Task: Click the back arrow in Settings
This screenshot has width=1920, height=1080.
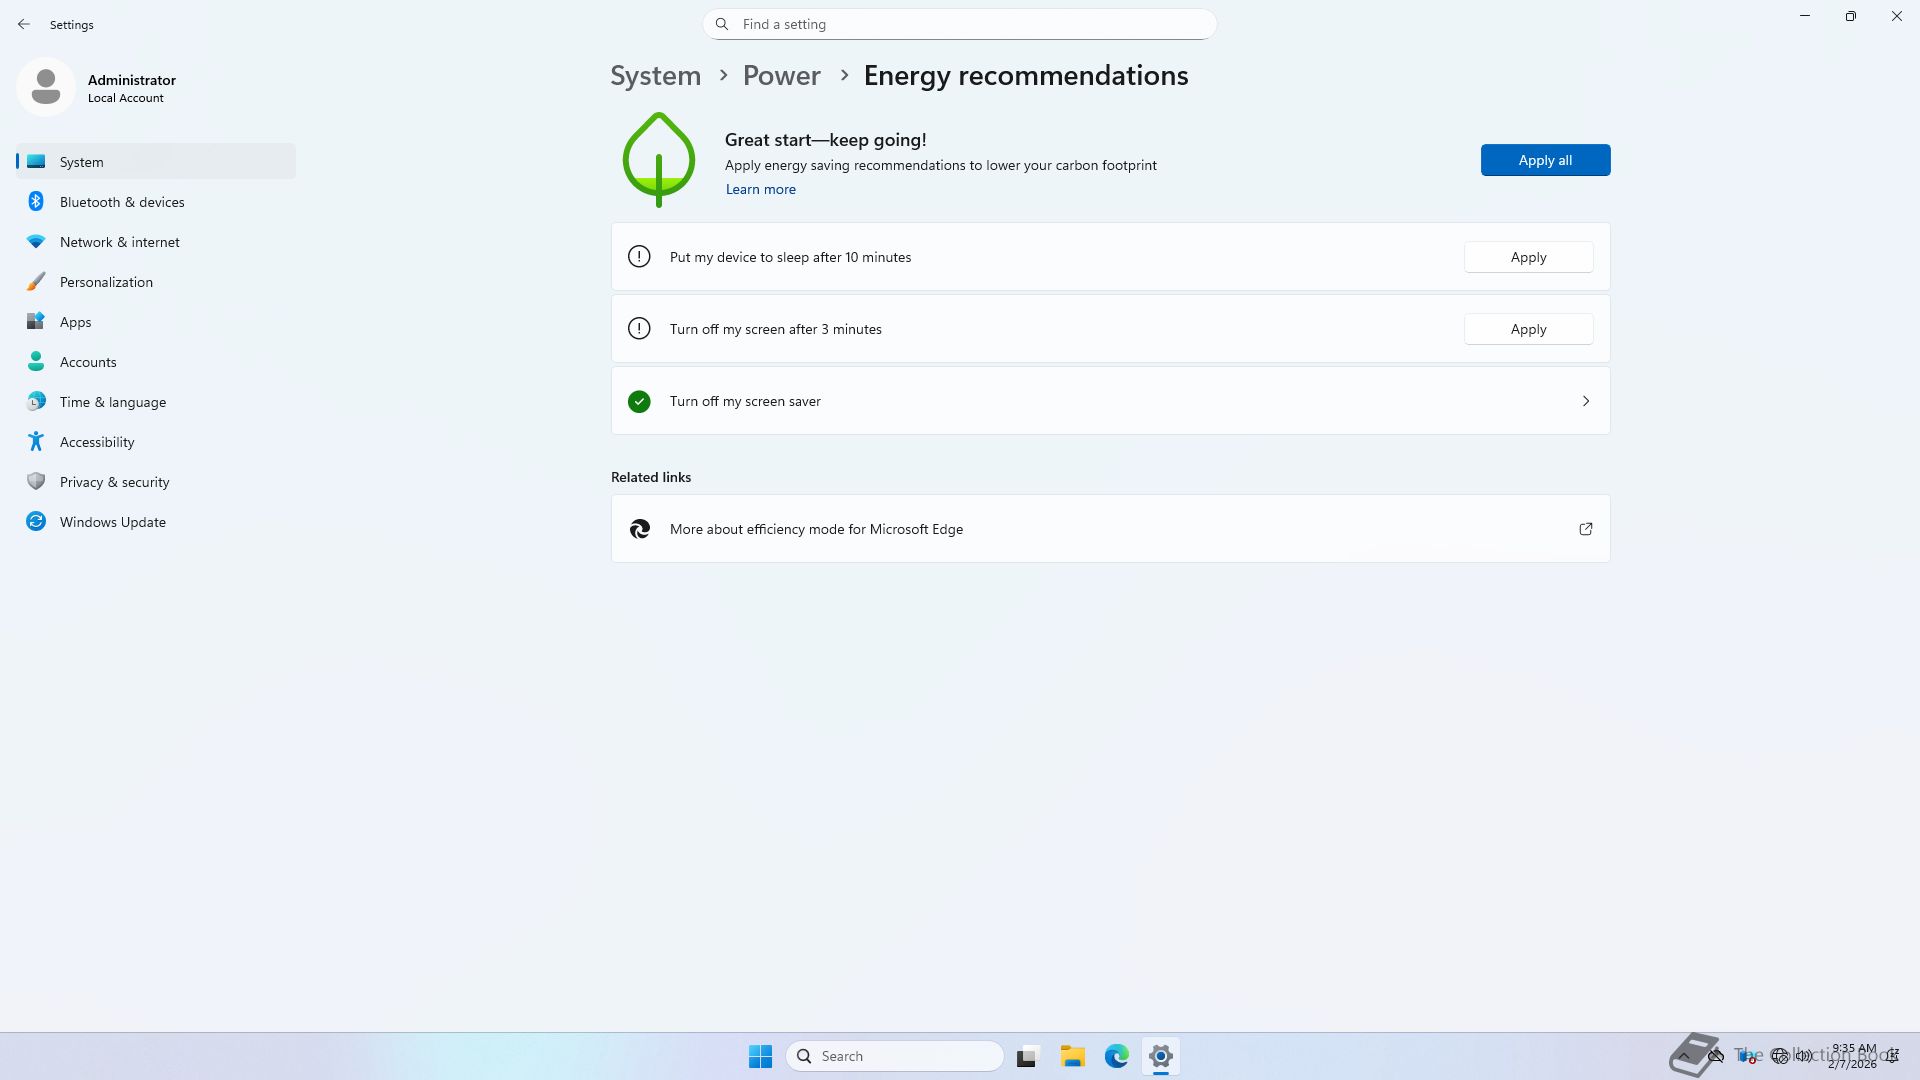Action: [24, 24]
